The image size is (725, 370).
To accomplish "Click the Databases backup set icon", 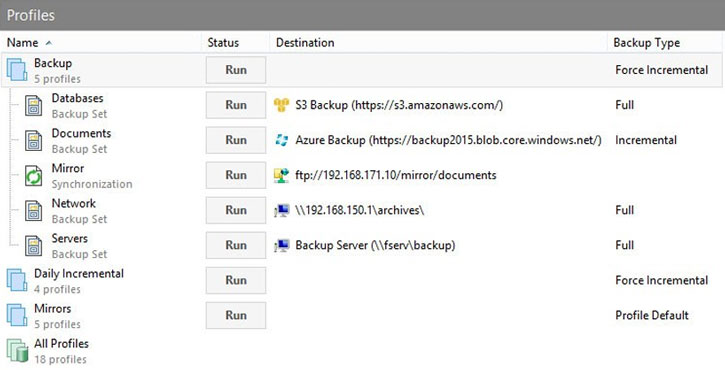I will pyautogui.click(x=33, y=106).
